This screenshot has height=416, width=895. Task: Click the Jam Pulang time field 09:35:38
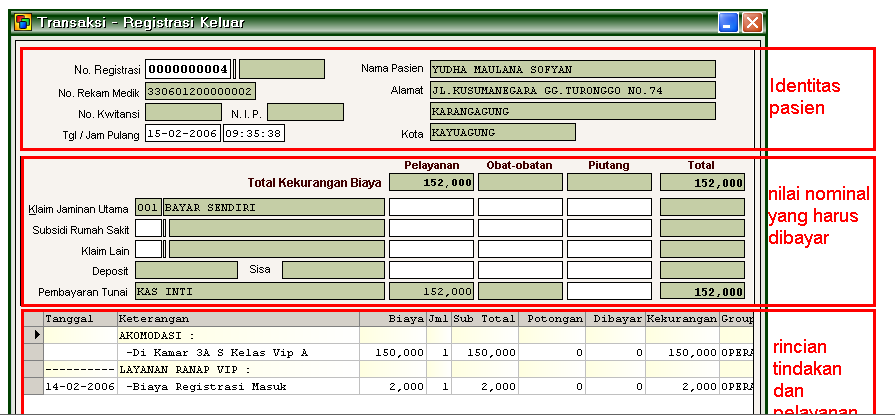point(253,134)
